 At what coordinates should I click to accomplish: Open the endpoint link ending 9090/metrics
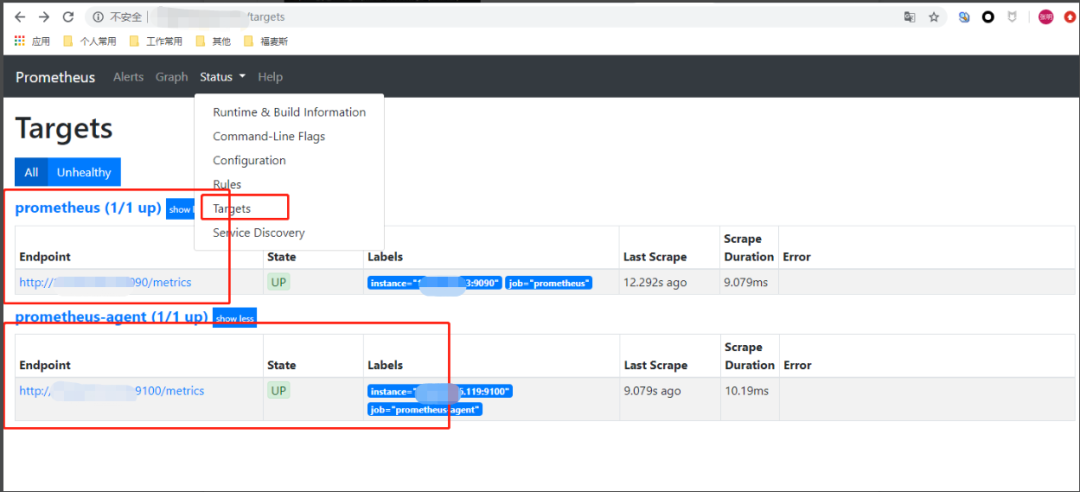click(x=105, y=282)
